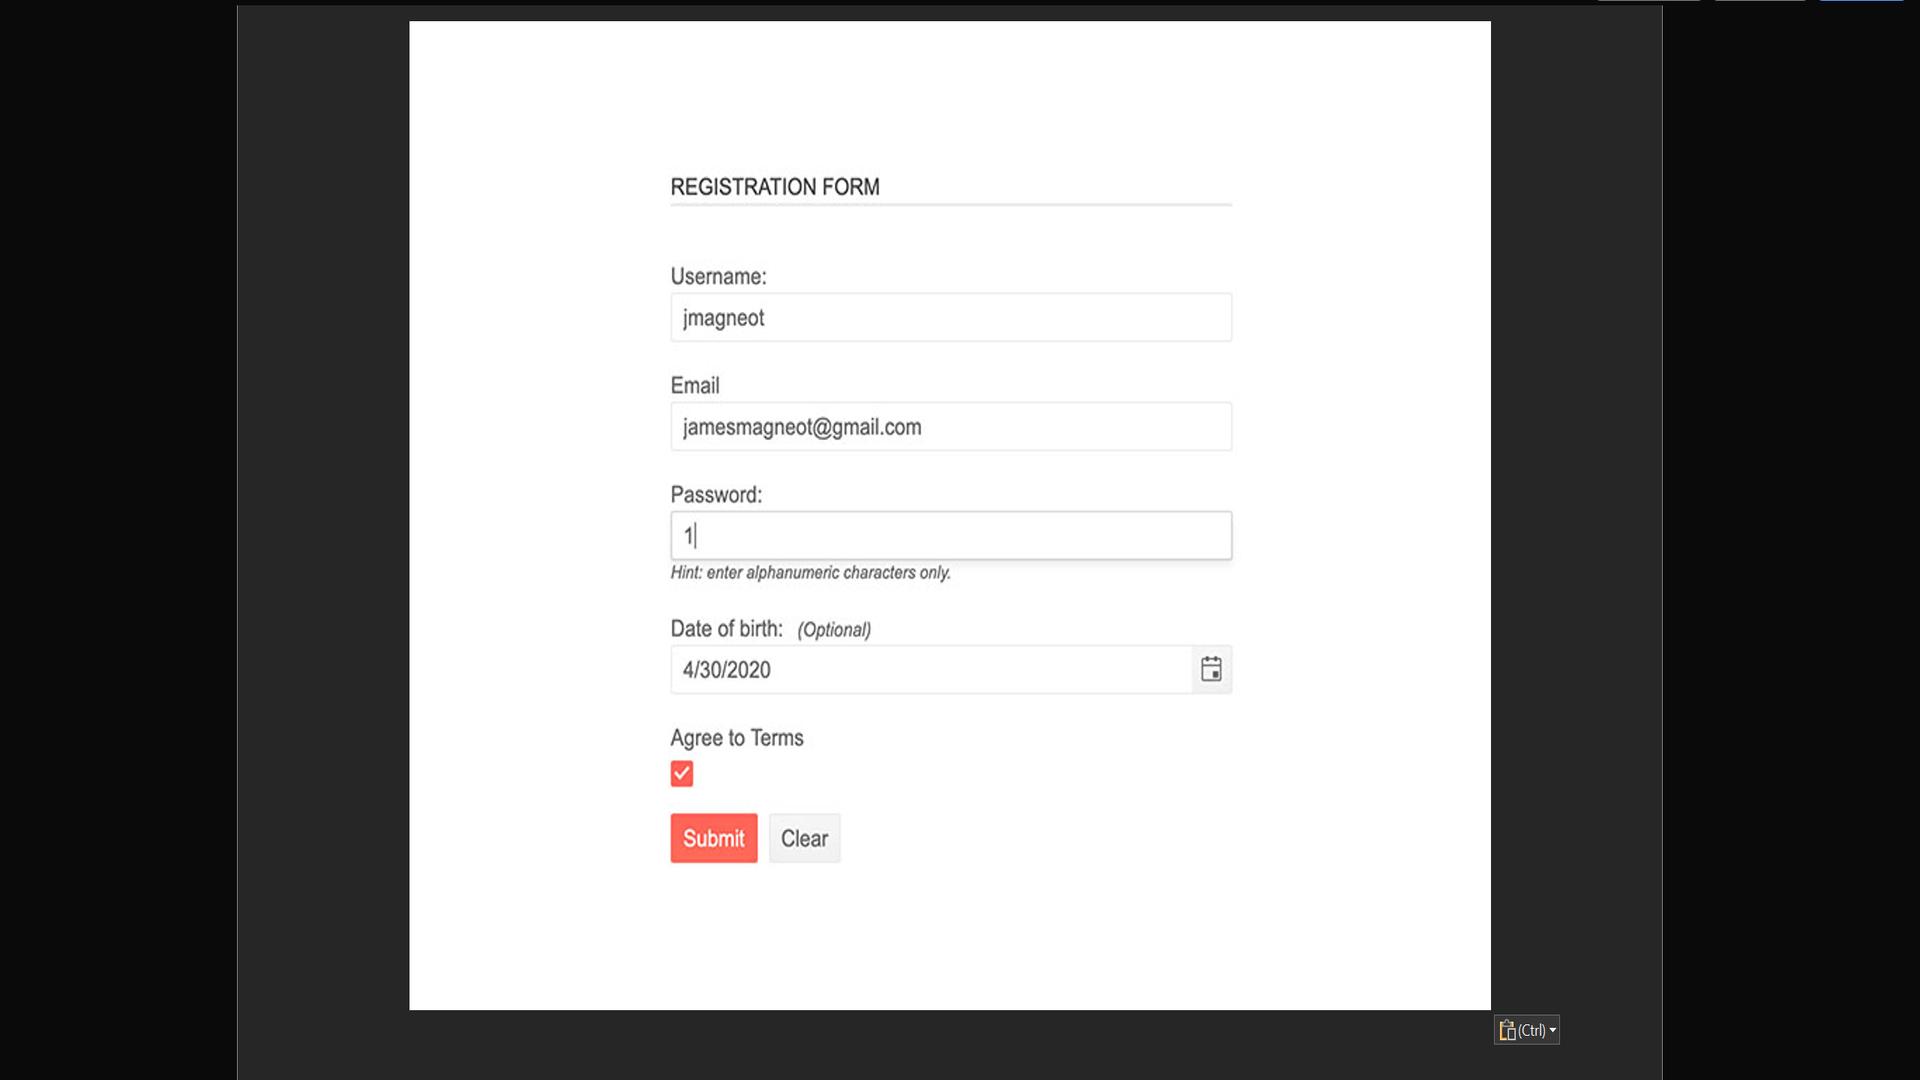
Task: Click the calendar date selector button
Action: (1209, 670)
